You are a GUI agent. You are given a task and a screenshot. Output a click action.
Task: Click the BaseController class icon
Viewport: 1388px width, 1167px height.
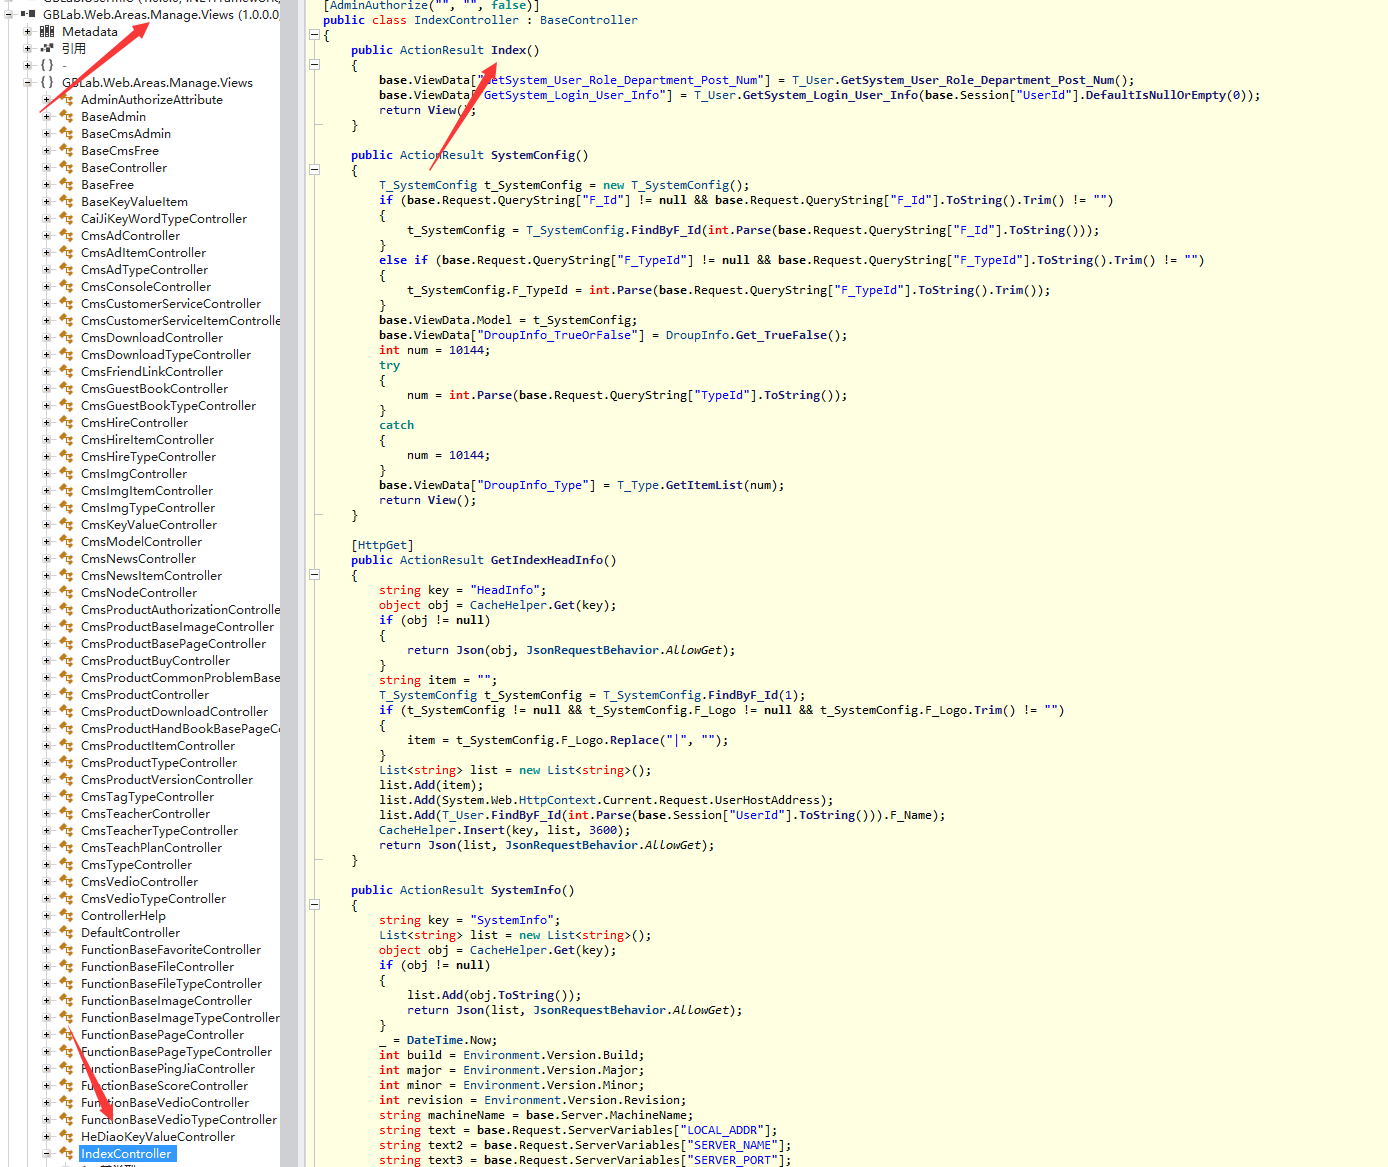click(x=67, y=168)
